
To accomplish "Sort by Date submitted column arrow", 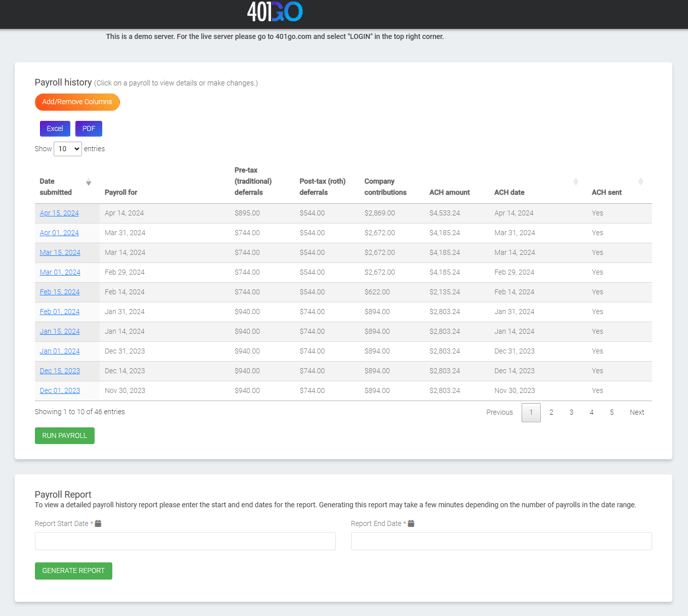I will point(89,182).
